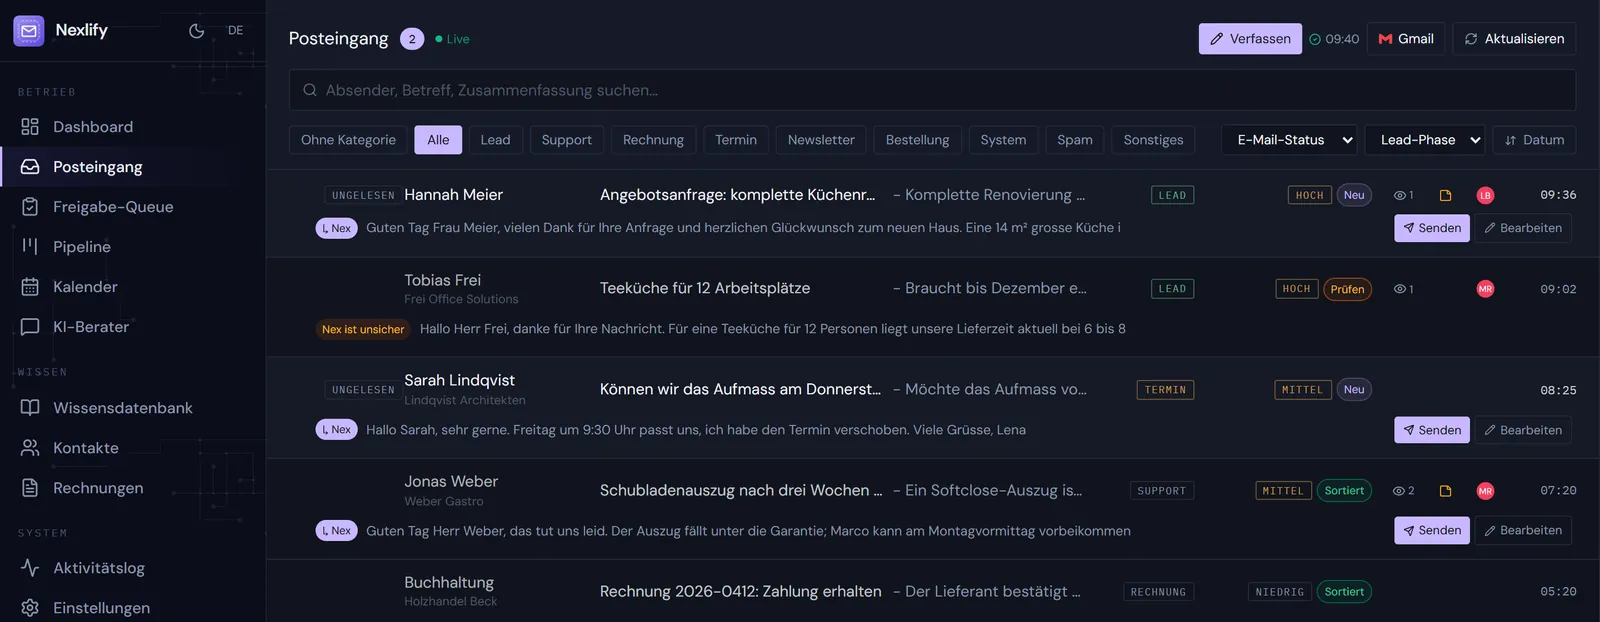Select the Alle filter tab
The image size is (1600, 622).
pyautogui.click(x=438, y=140)
